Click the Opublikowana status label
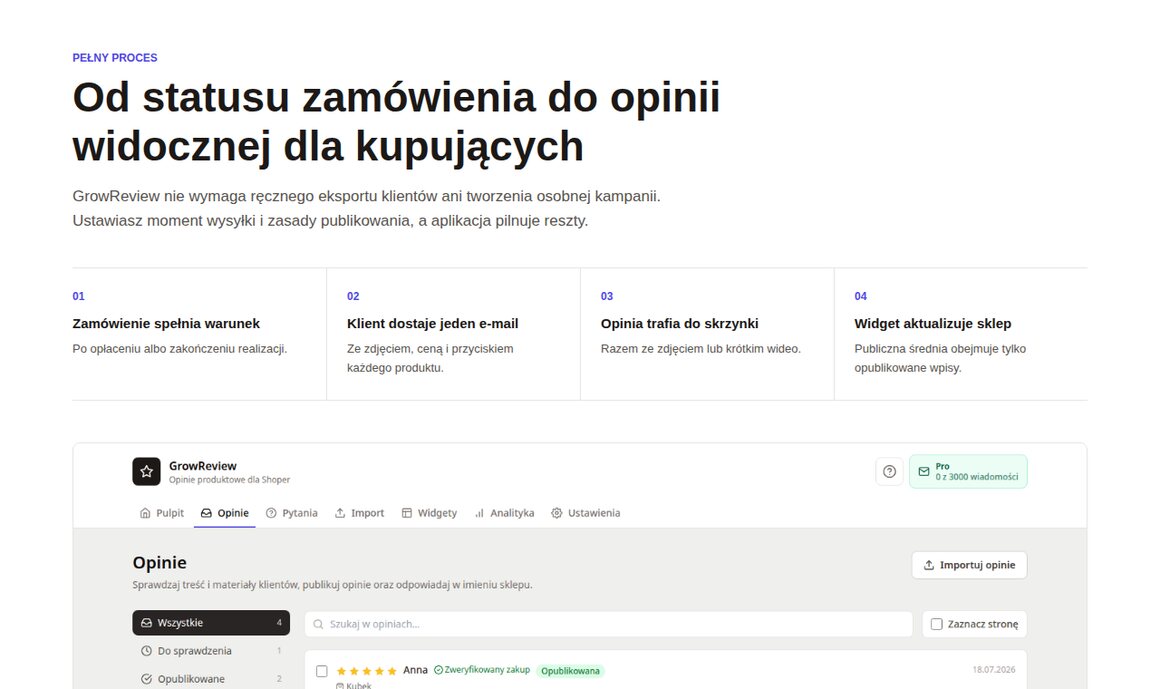1160x689 pixels. tap(570, 671)
